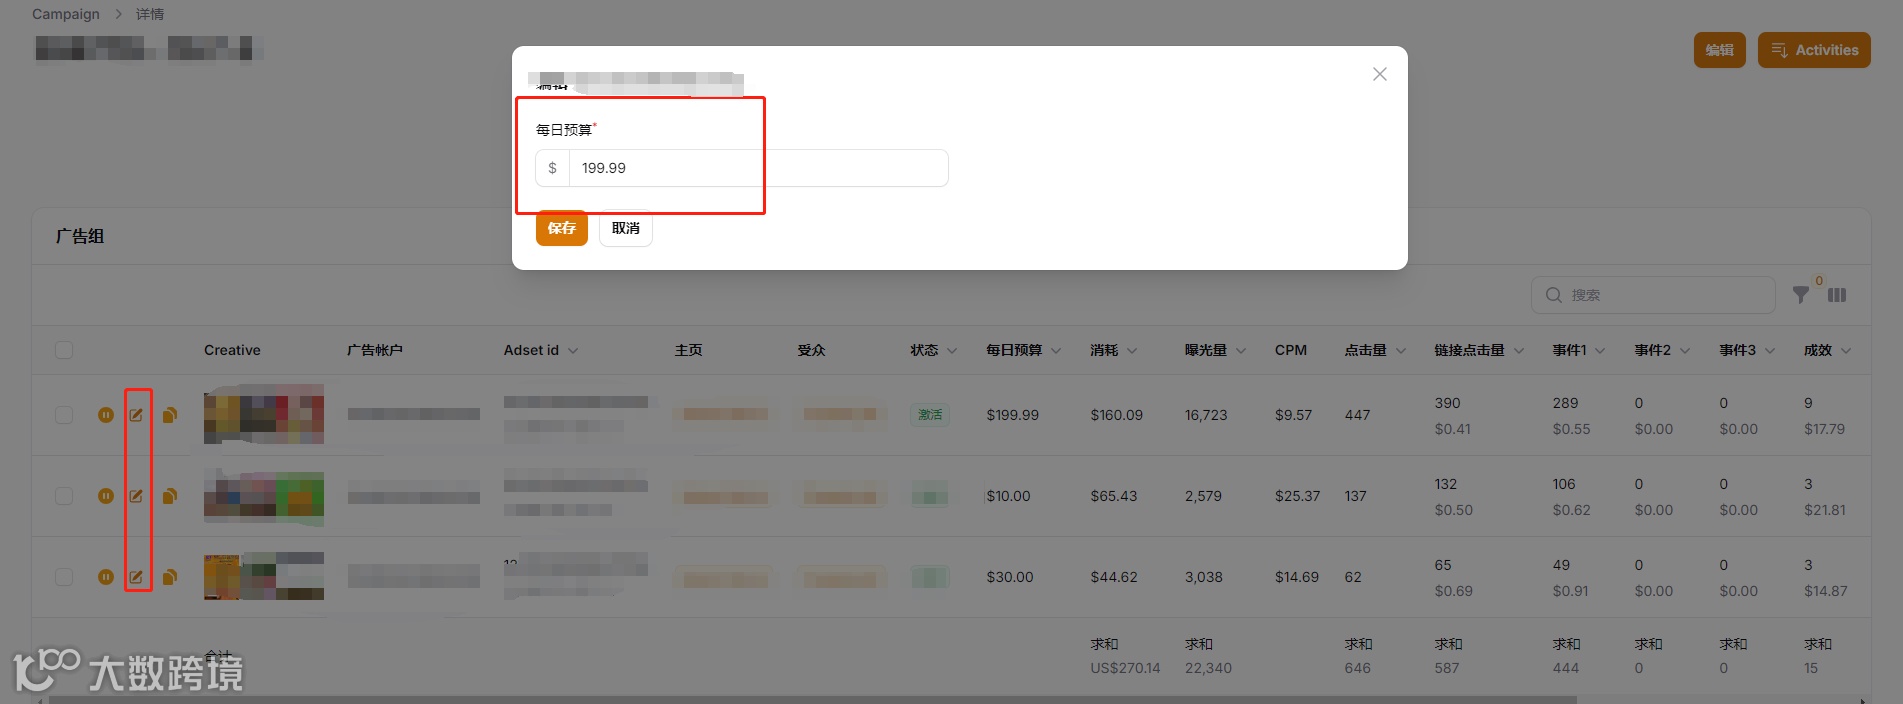The height and width of the screenshot is (704, 1903).
Task: Click the CPM column header
Action: pyautogui.click(x=1291, y=350)
